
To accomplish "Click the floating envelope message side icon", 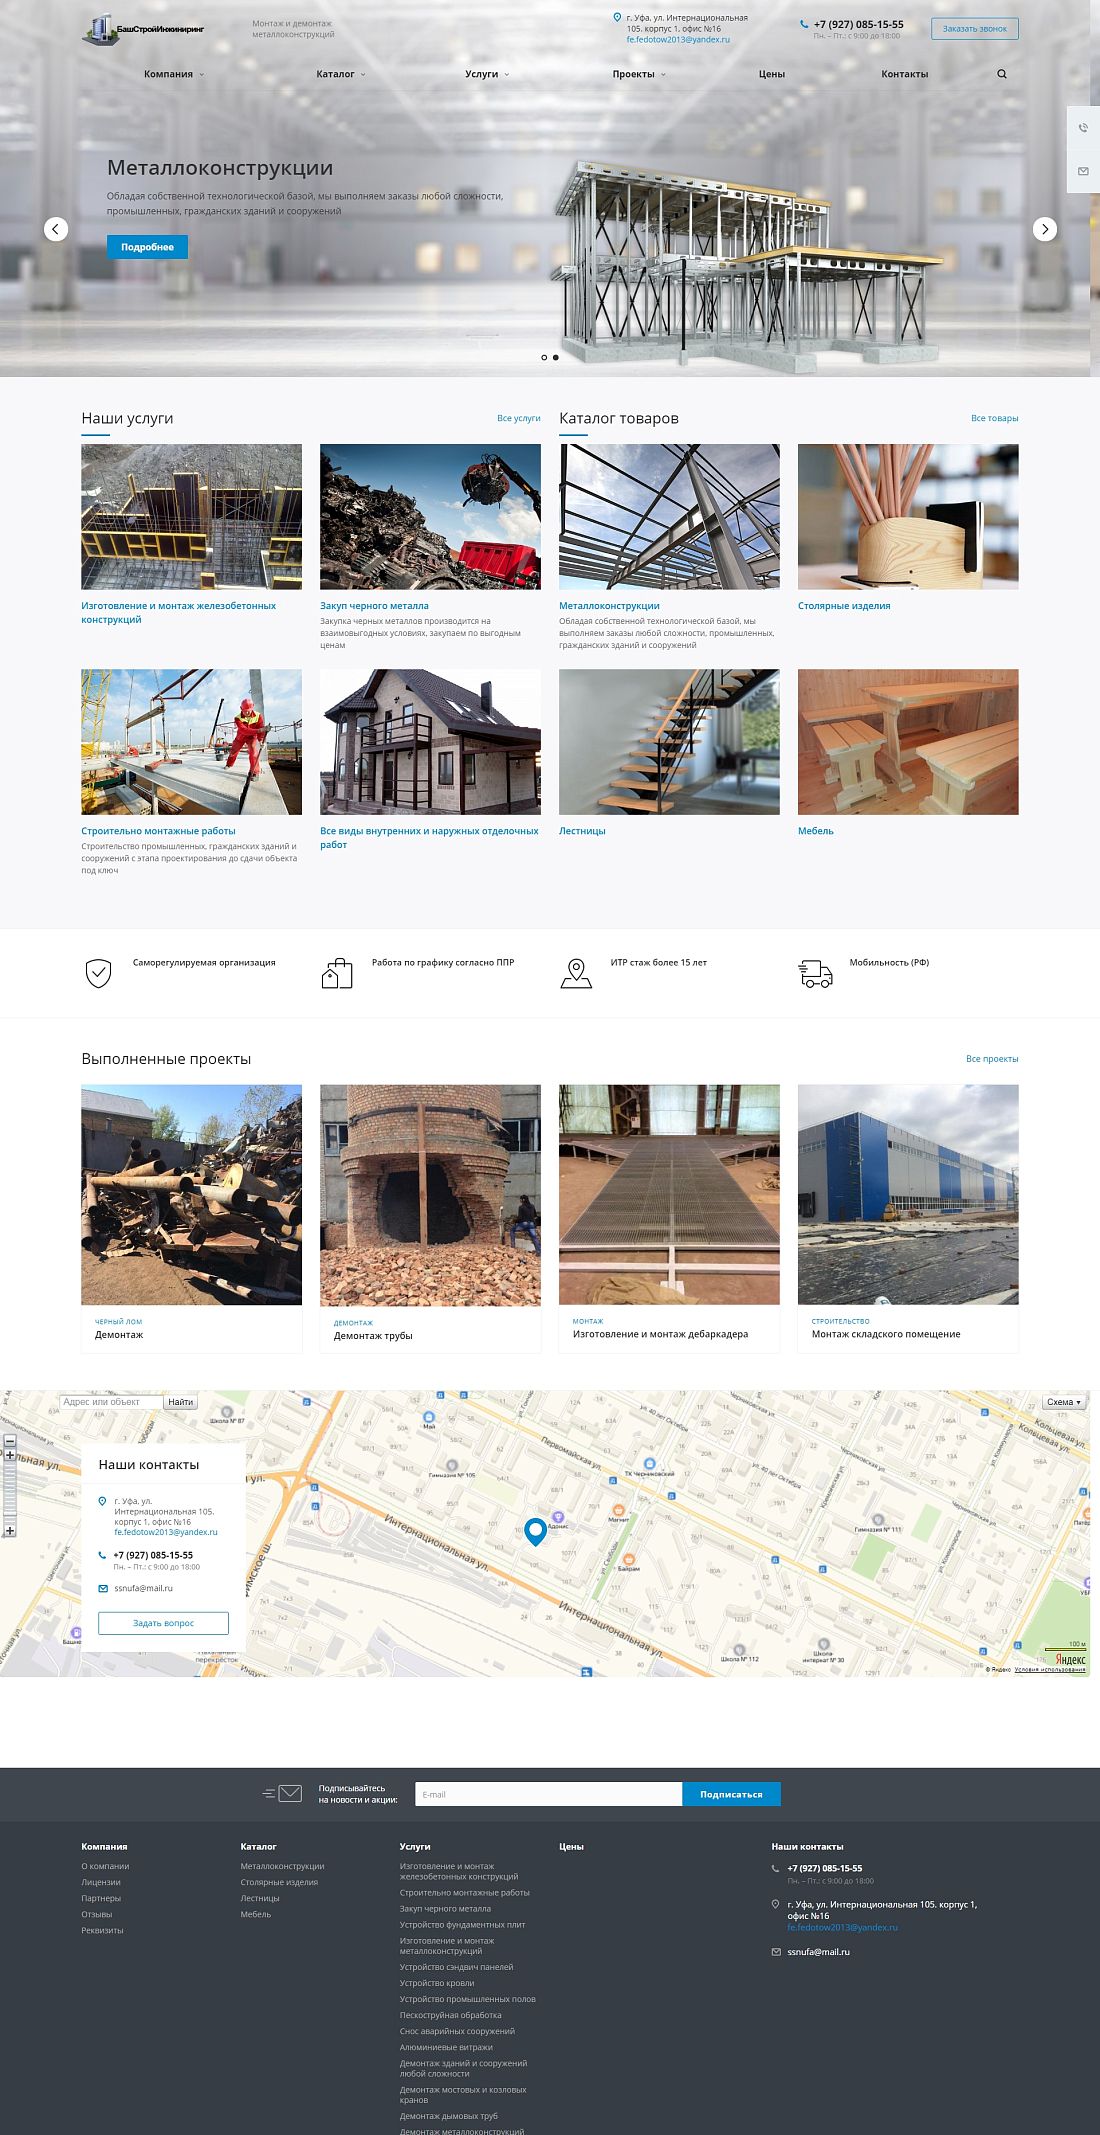I will [1083, 171].
